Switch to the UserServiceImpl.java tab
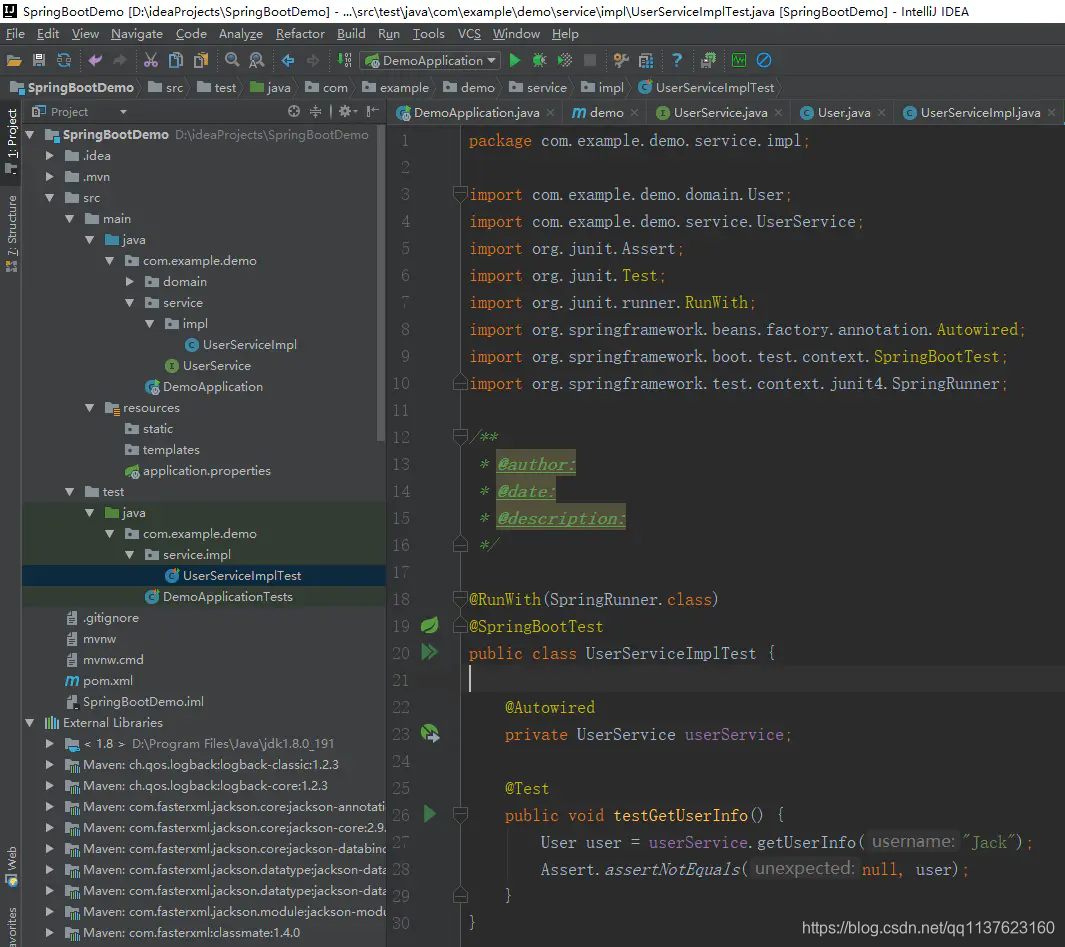 980,113
